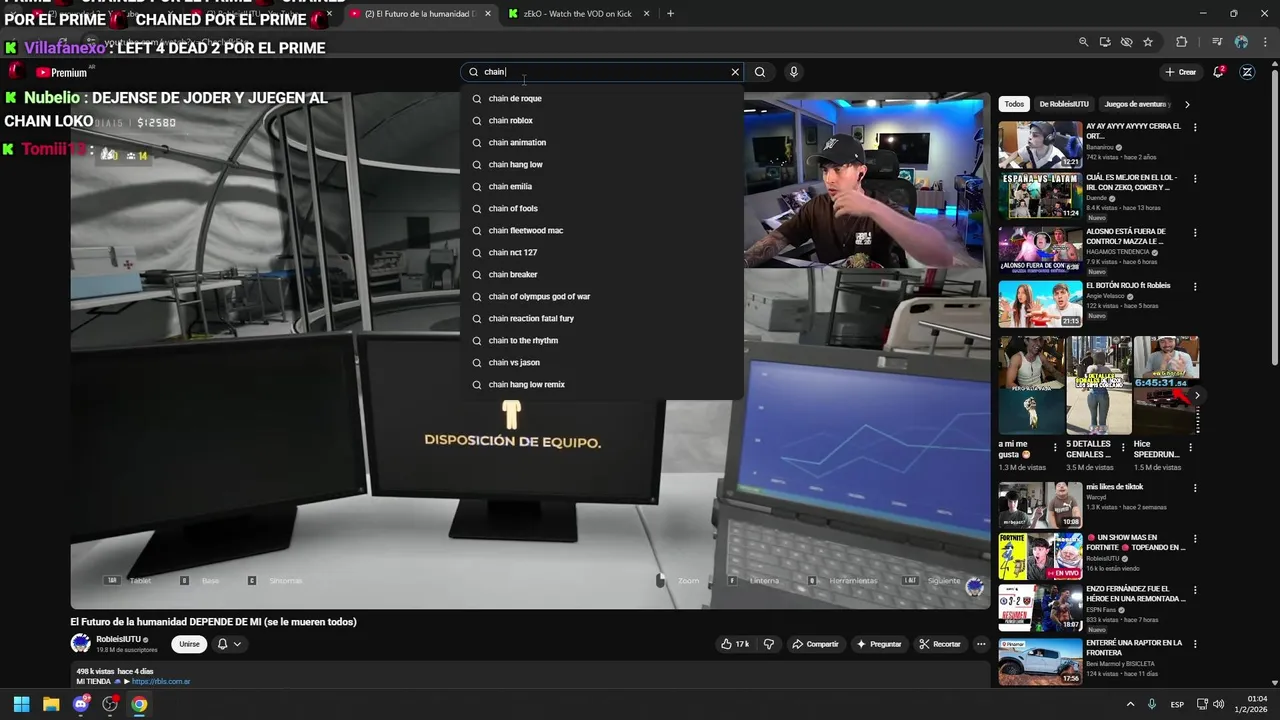This screenshot has height=720, width=1280.
Task: Like the video with 17 k likes
Action: (x=735, y=644)
